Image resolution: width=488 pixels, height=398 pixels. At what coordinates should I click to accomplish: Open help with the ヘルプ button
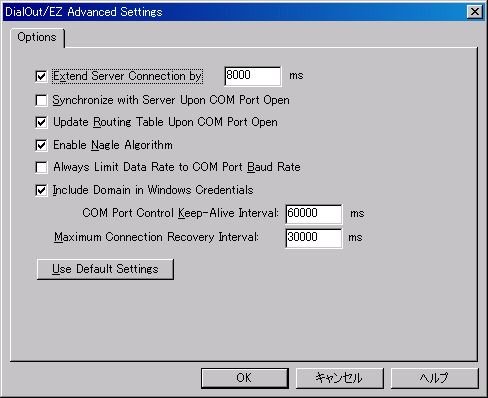pyautogui.click(x=434, y=378)
